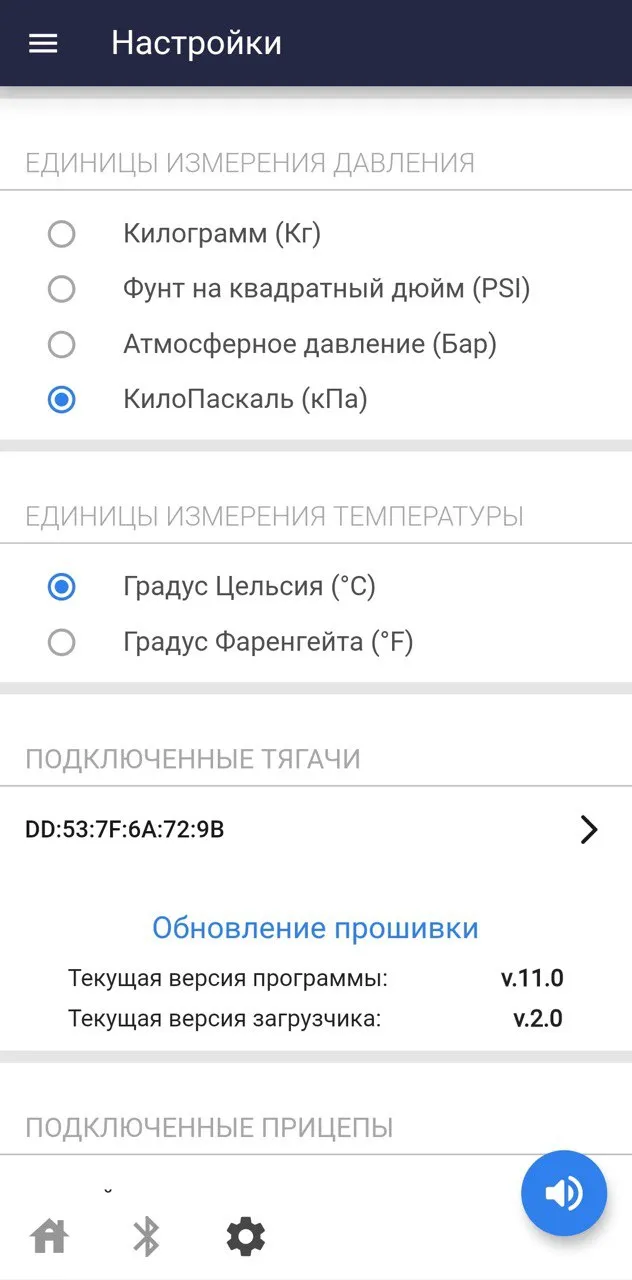The width and height of the screenshot is (632, 1280).
Task: Open Настройки screen title
Action: pos(197,43)
